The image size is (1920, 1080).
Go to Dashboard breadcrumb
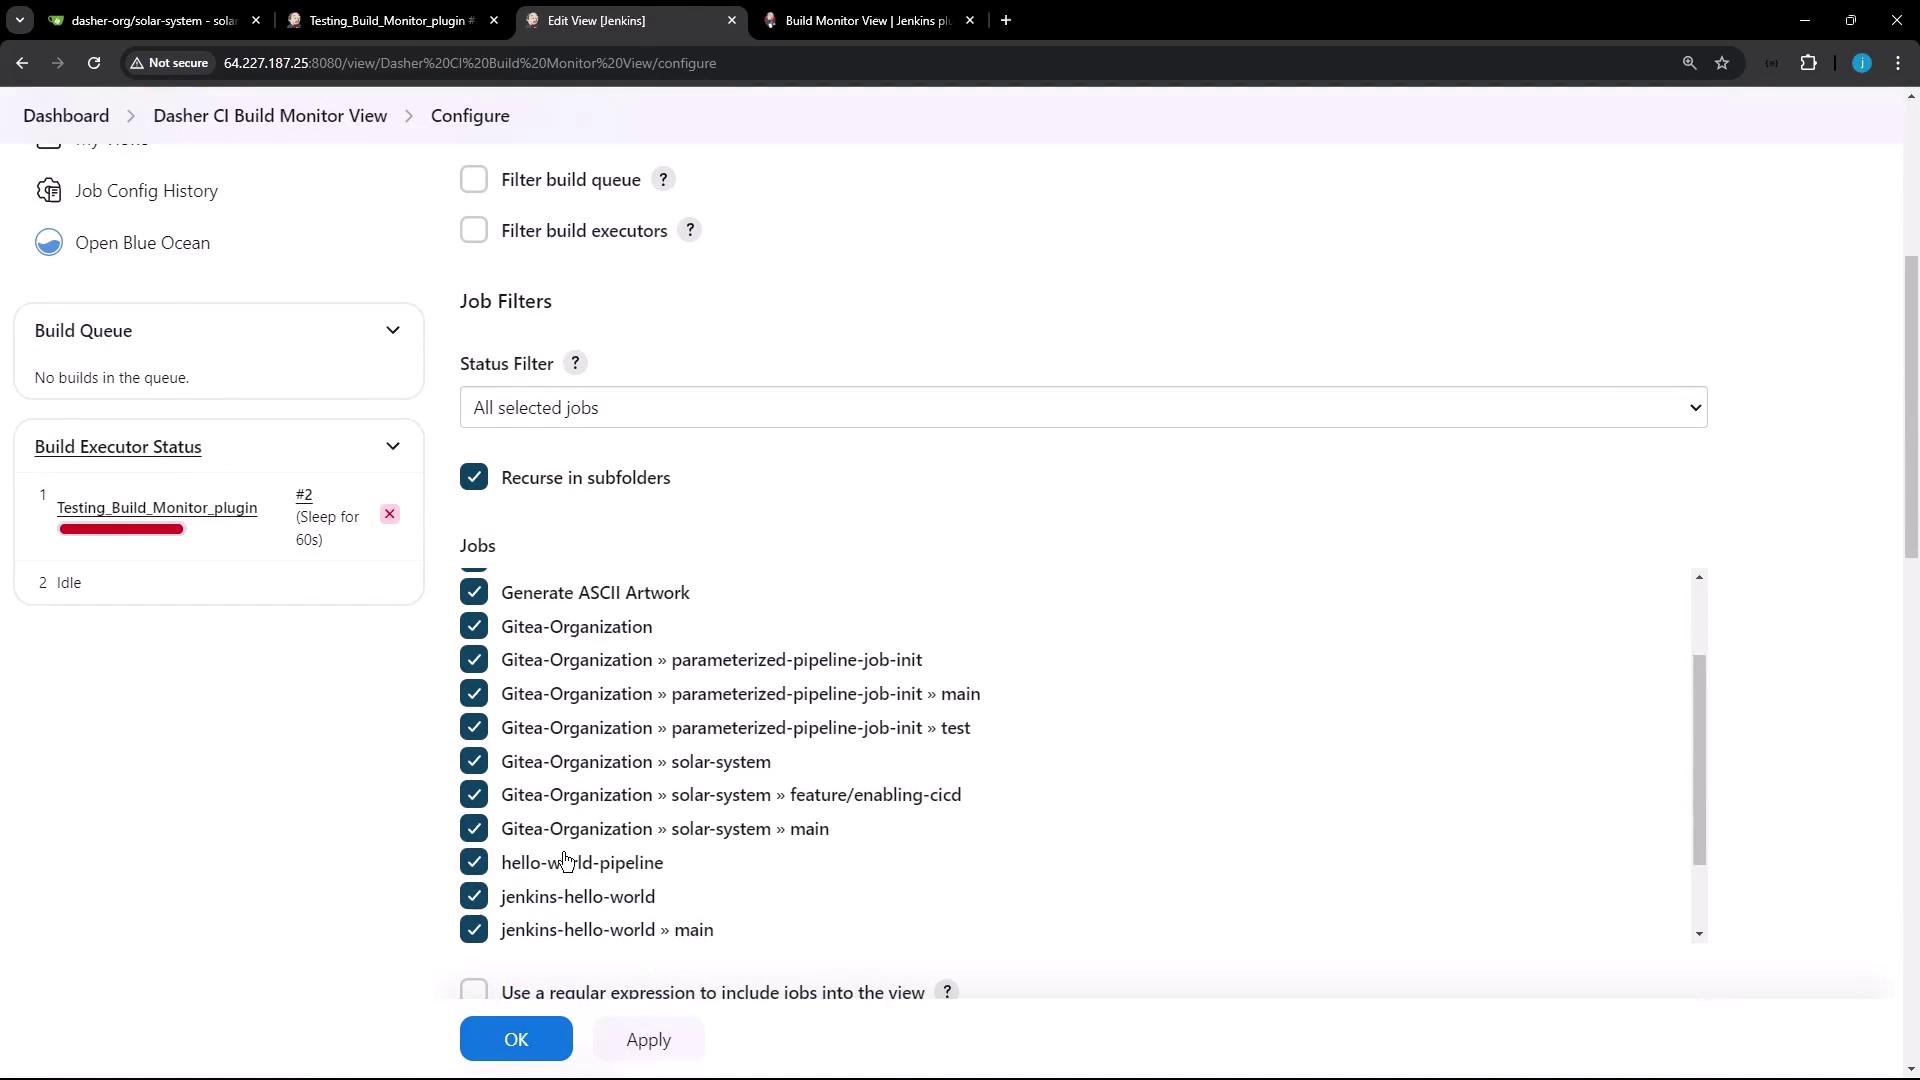[66, 116]
